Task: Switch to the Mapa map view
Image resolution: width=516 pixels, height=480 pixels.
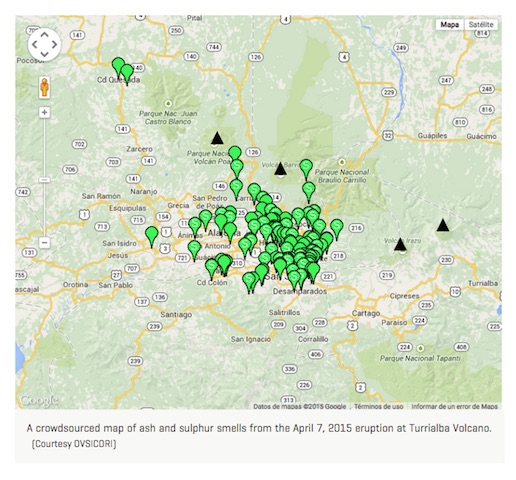Action: coord(449,25)
